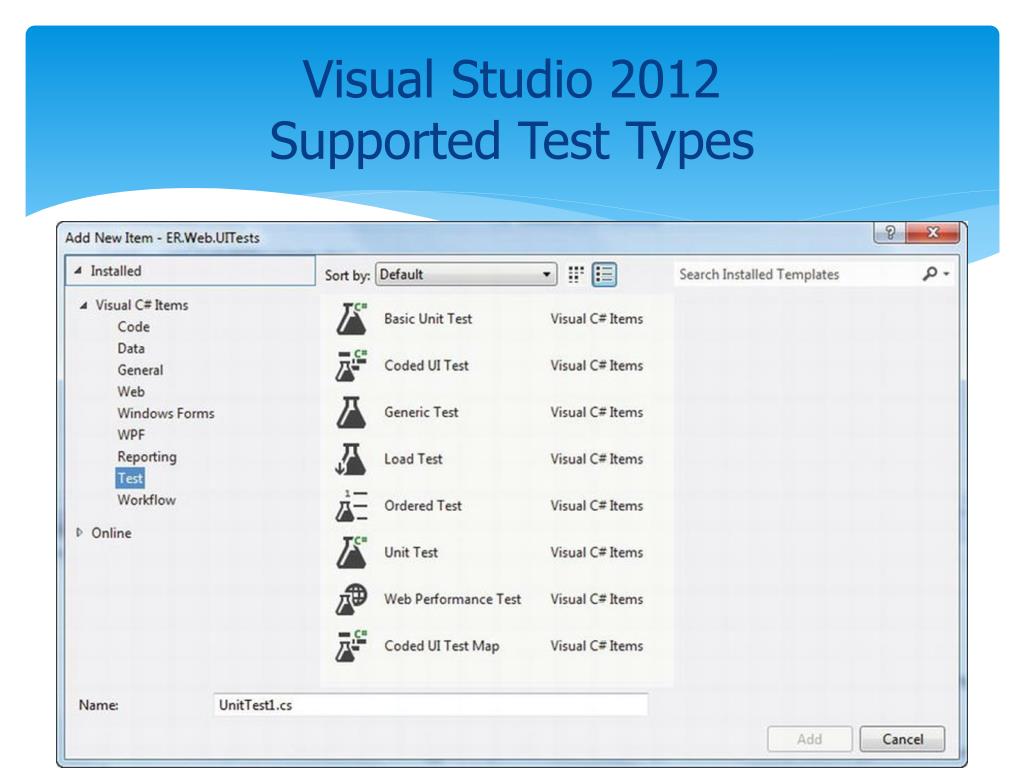This screenshot has height=768, width=1024.
Task: Select the General category
Action: (140, 370)
